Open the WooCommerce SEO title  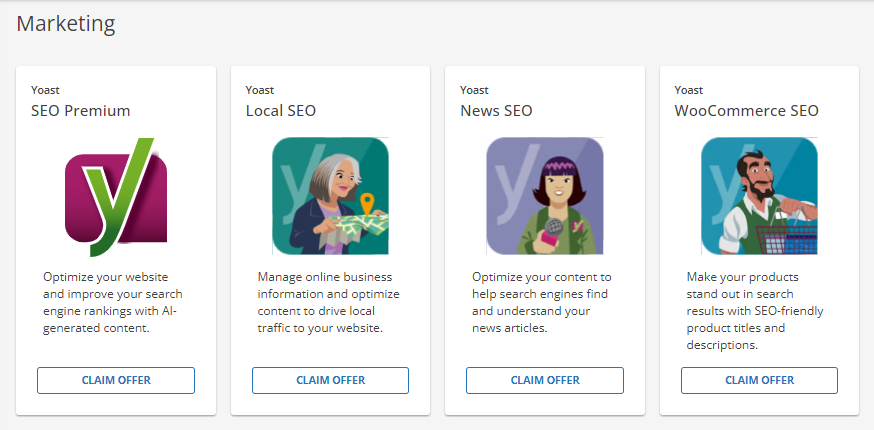tap(746, 110)
